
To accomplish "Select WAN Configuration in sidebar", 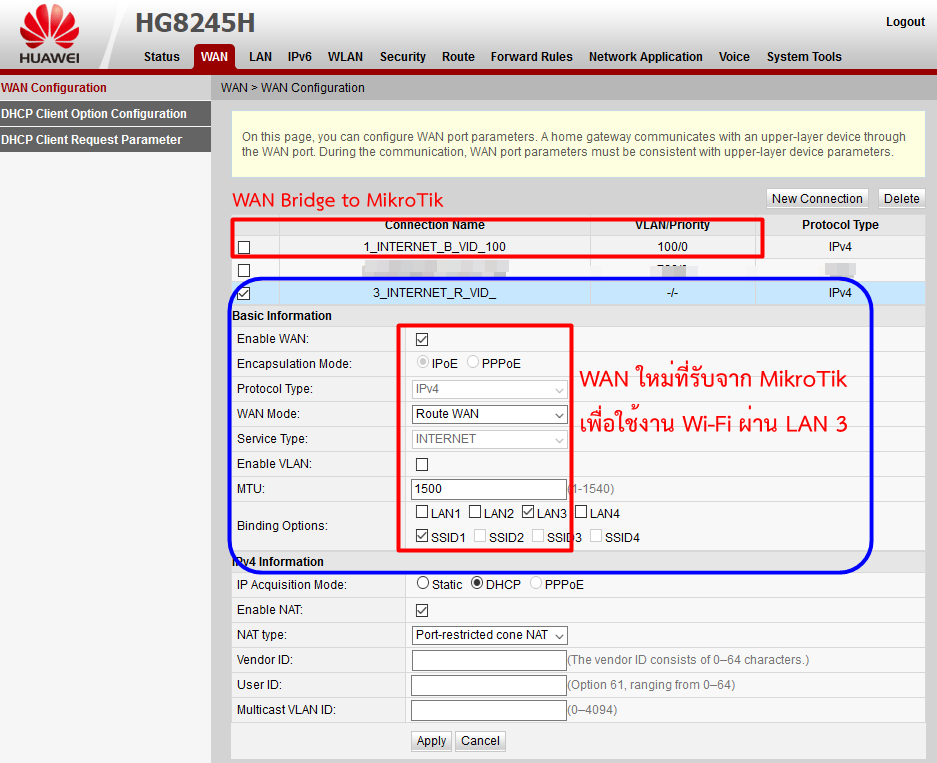I will (x=105, y=88).
